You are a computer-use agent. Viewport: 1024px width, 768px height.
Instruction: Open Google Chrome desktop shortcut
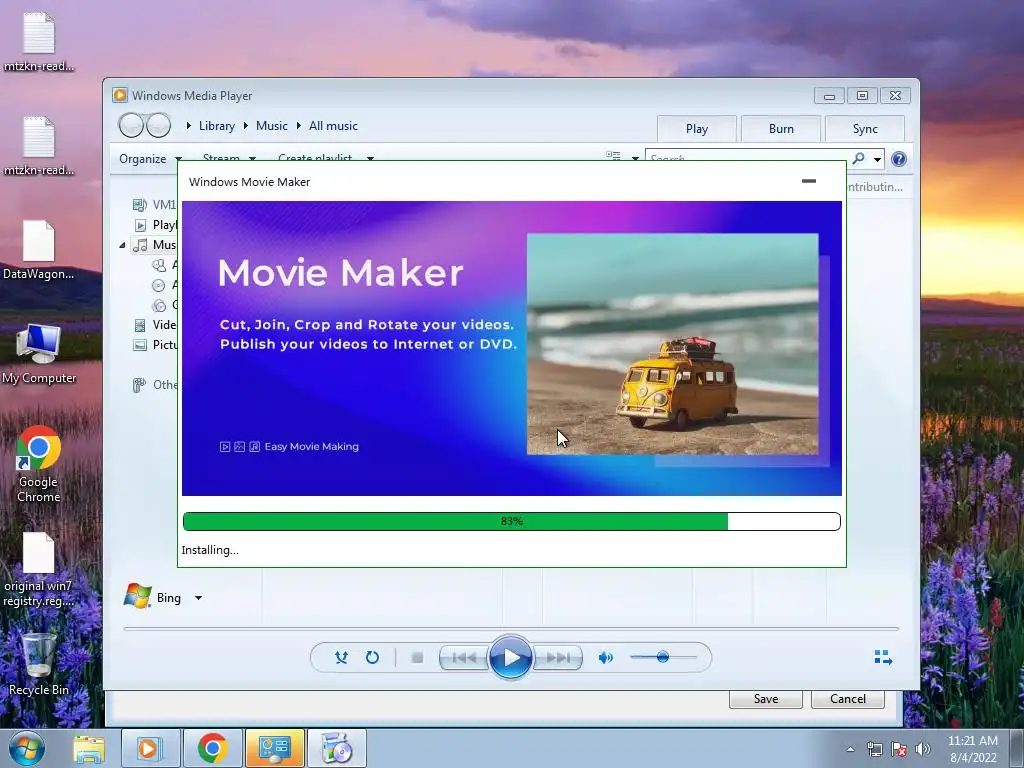[39, 463]
